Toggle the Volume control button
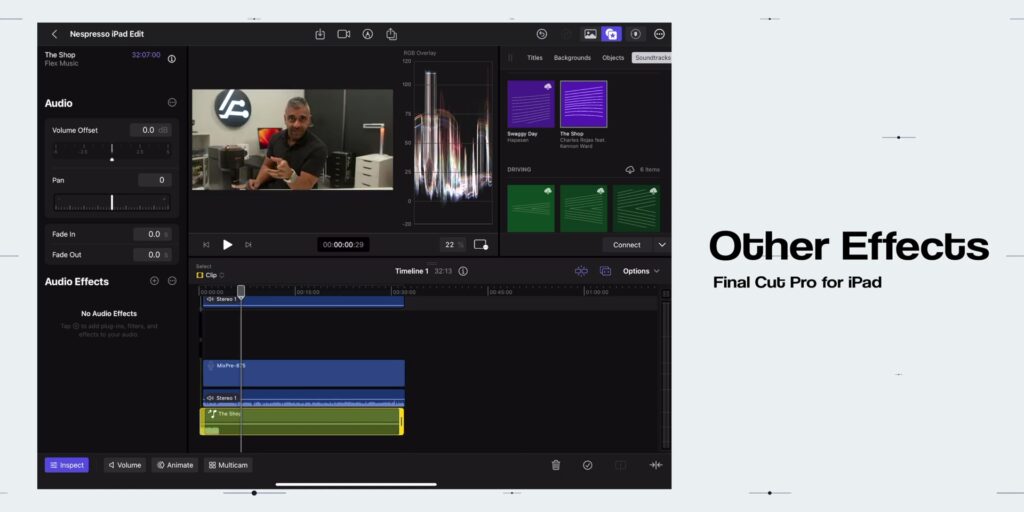Image resolution: width=1024 pixels, height=512 pixels. 125,465
